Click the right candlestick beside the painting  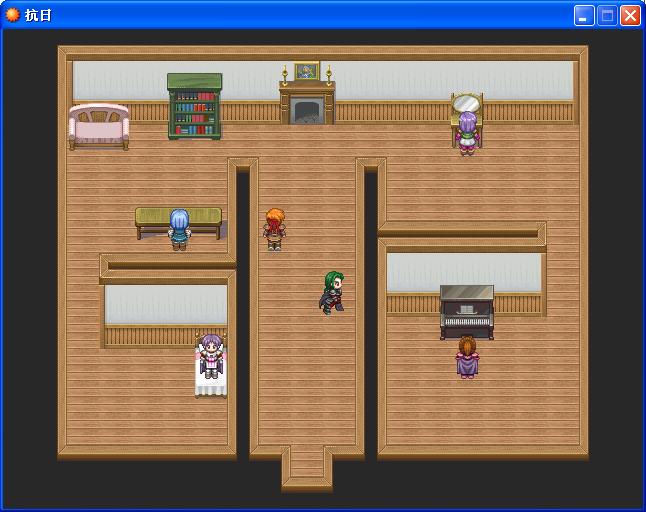click(329, 75)
